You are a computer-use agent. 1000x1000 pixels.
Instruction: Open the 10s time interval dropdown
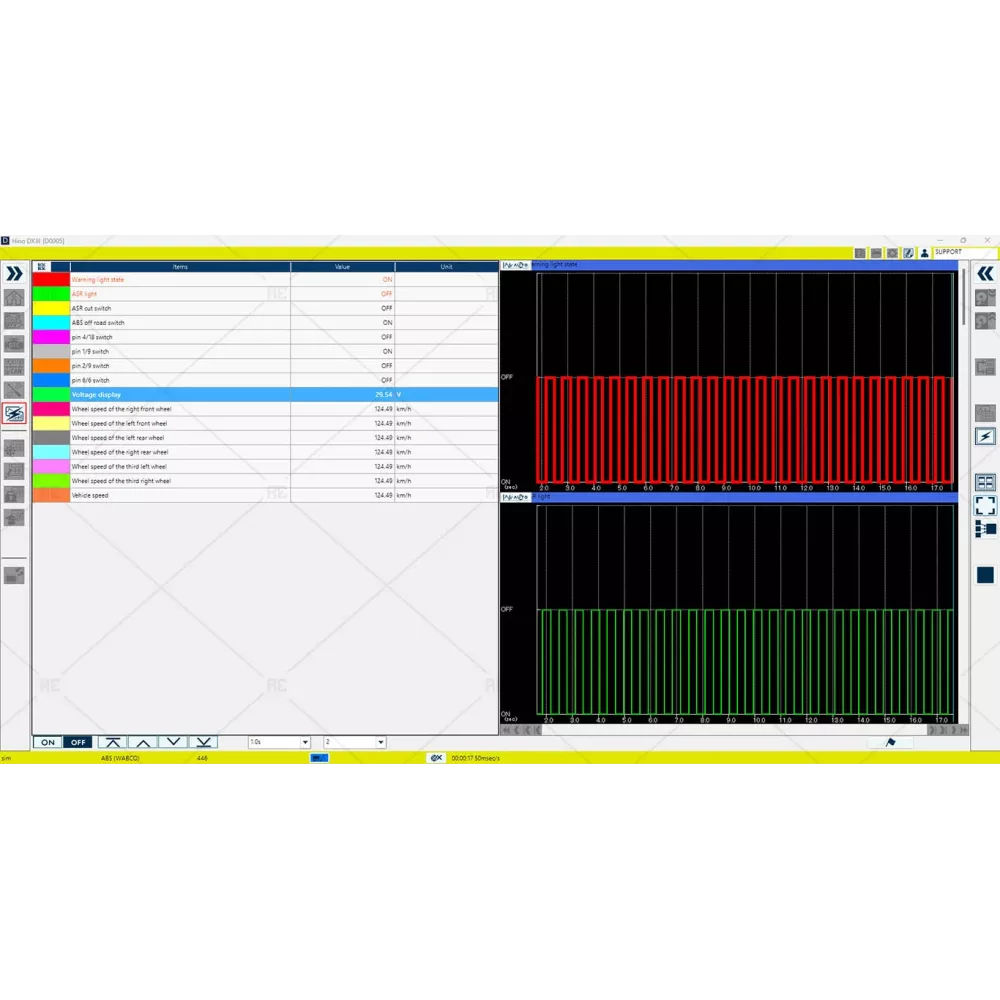280,742
